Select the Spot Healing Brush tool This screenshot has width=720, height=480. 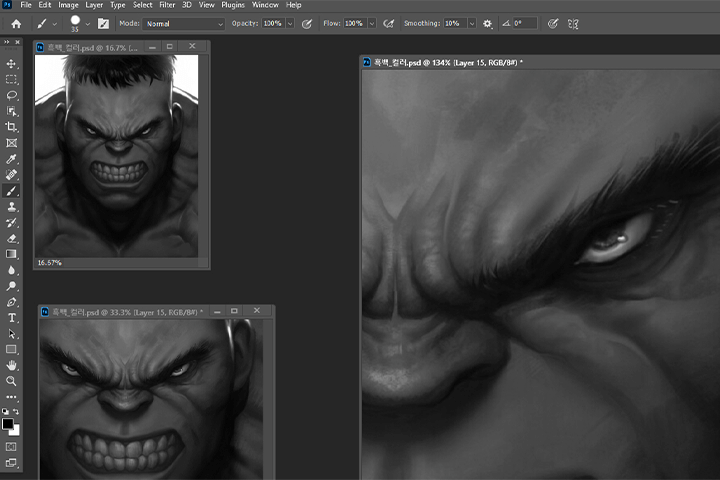pyautogui.click(x=11, y=175)
